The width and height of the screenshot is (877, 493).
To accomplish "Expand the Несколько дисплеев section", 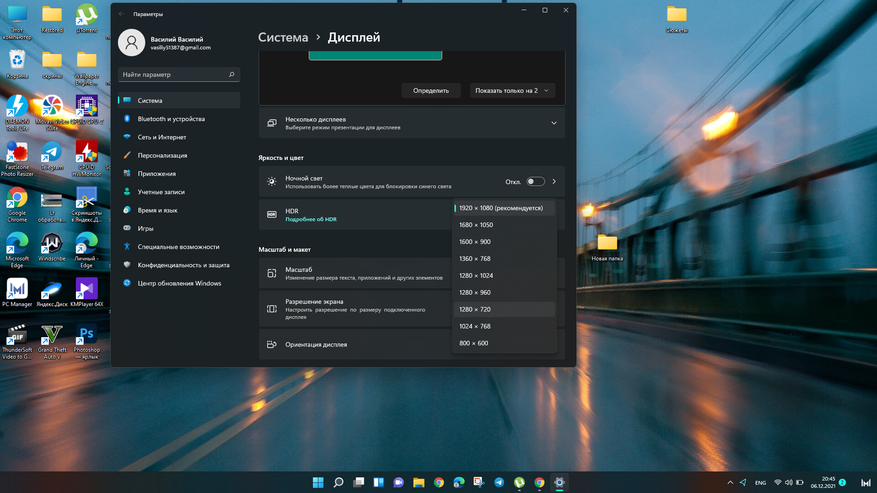I will click(553, 123).
